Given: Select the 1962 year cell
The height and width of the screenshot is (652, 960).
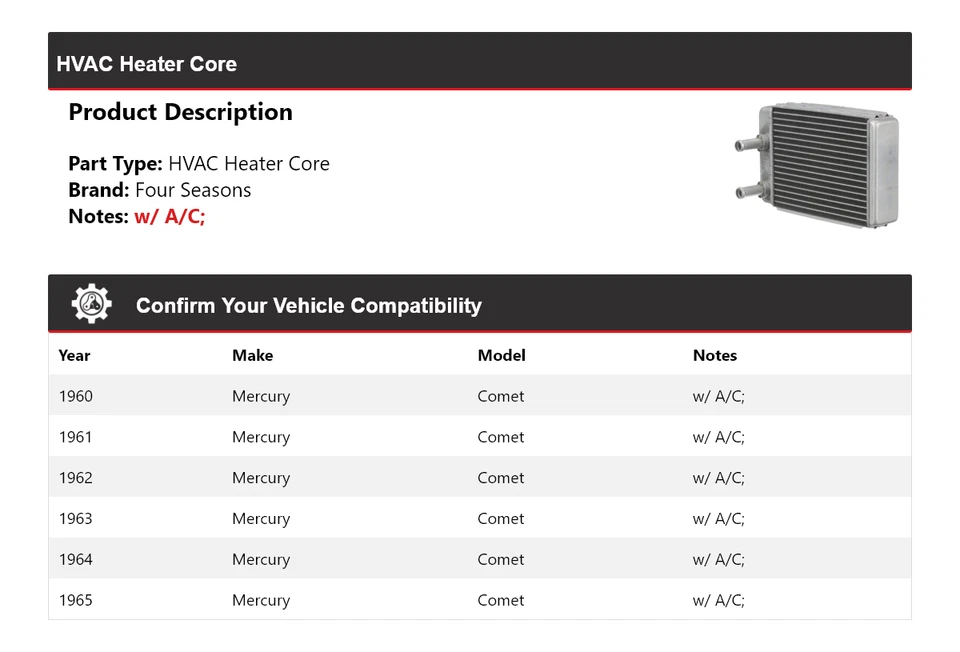Looking at the screenshot, I should 76,478.
